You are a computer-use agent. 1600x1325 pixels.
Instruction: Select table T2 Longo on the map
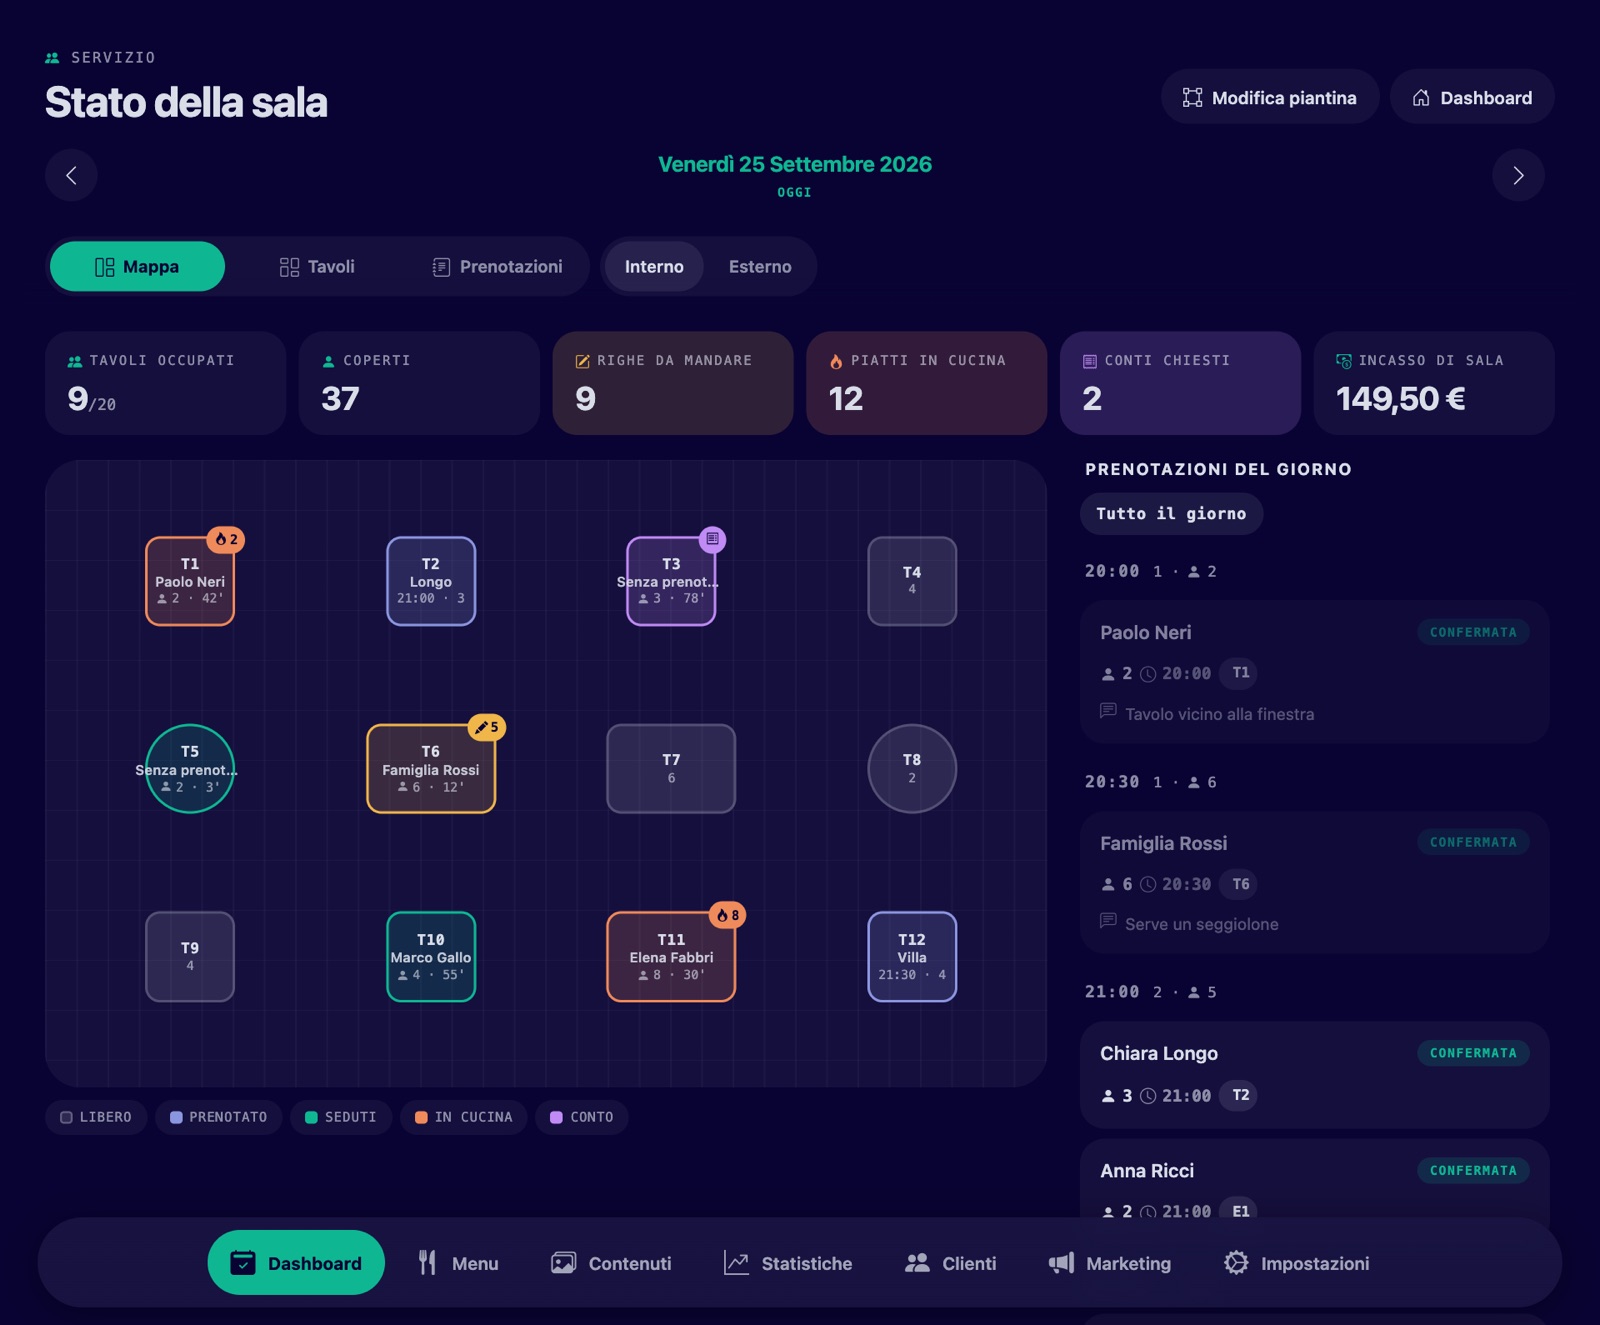(431, 581)
